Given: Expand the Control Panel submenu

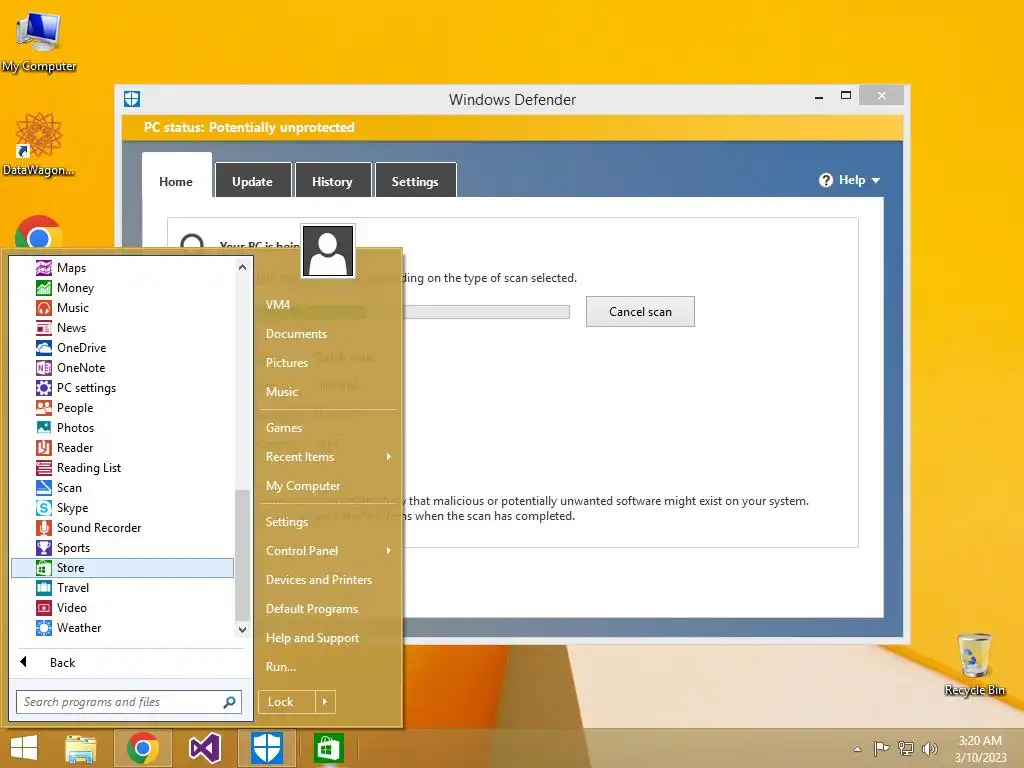Looking at the screenshot, I should click(x=389, y=551).
